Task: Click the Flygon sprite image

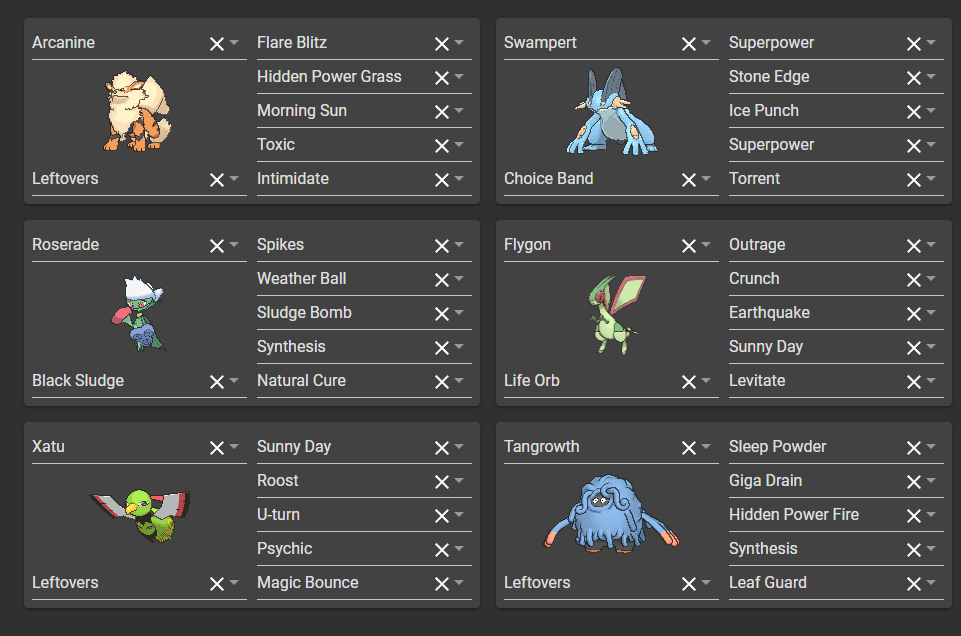Action: (616, 314)
